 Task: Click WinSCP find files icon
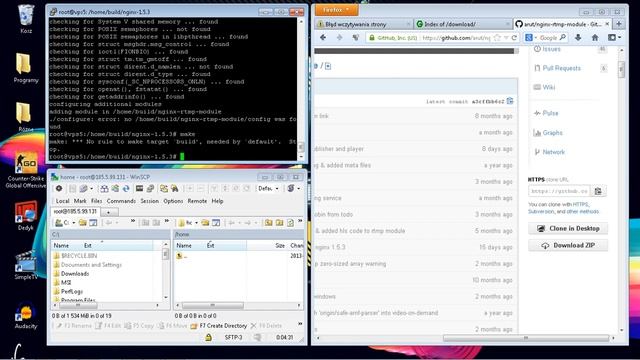click(x=175, y=188)
